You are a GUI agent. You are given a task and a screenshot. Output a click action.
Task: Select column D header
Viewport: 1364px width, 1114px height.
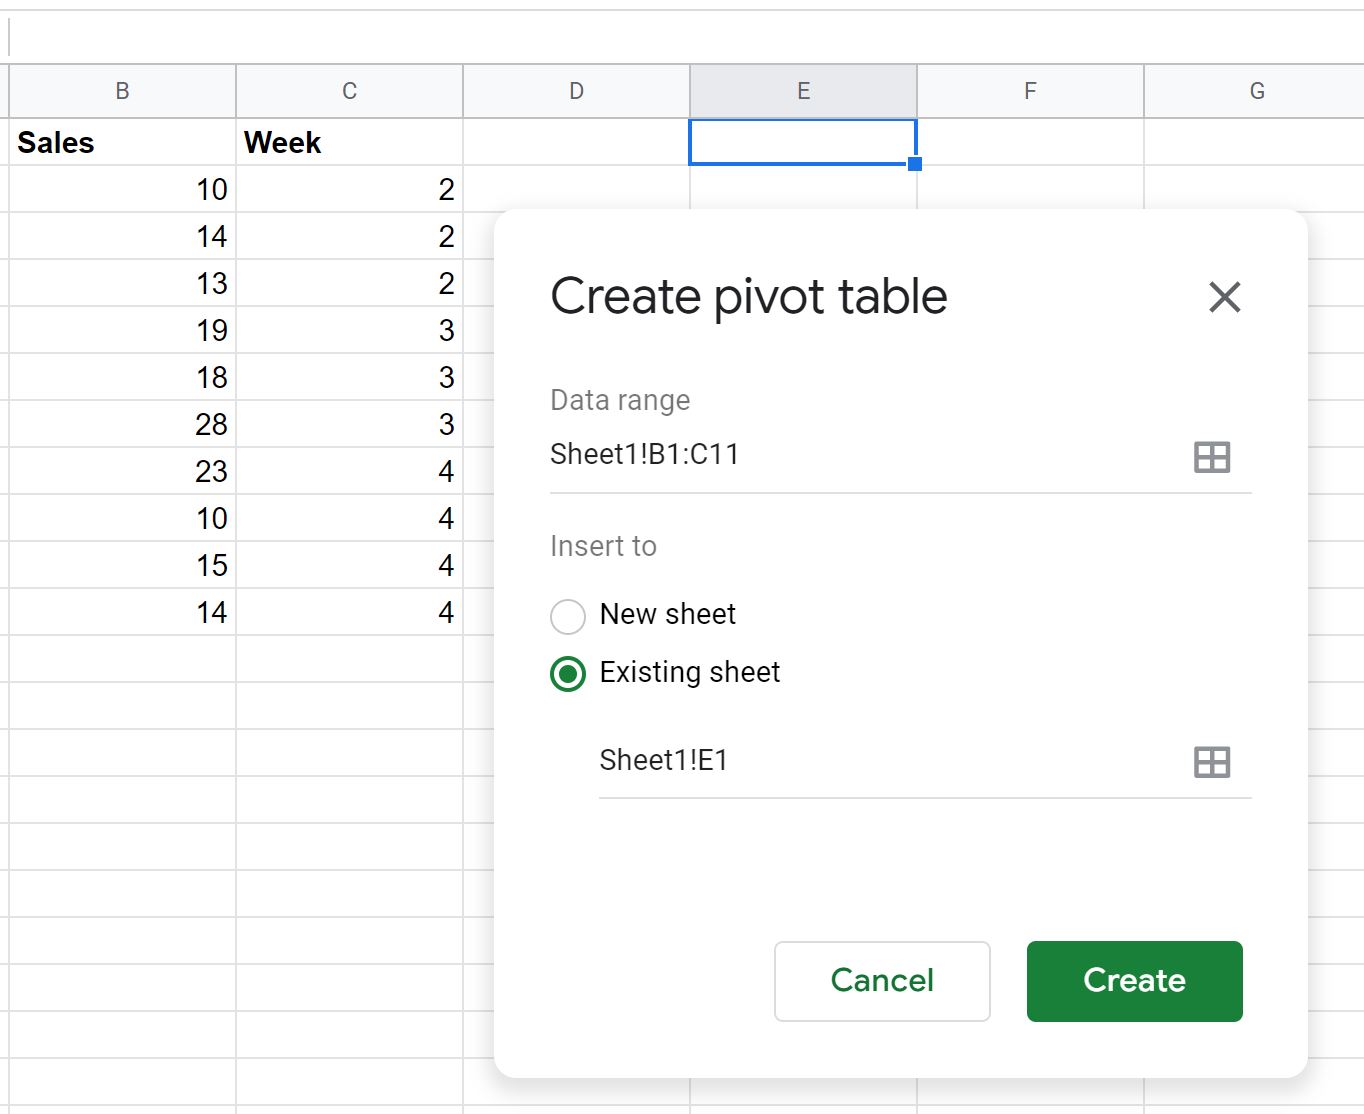pos(576,91)
